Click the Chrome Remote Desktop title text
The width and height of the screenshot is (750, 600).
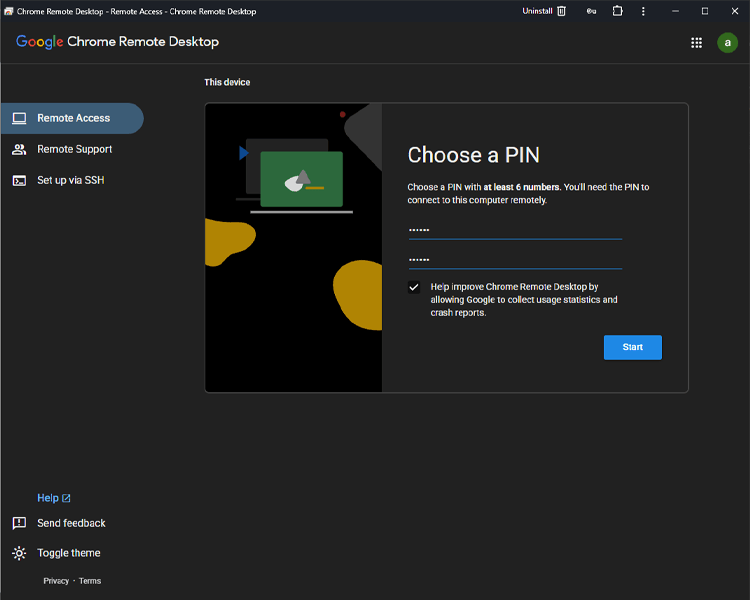[143, 42]
